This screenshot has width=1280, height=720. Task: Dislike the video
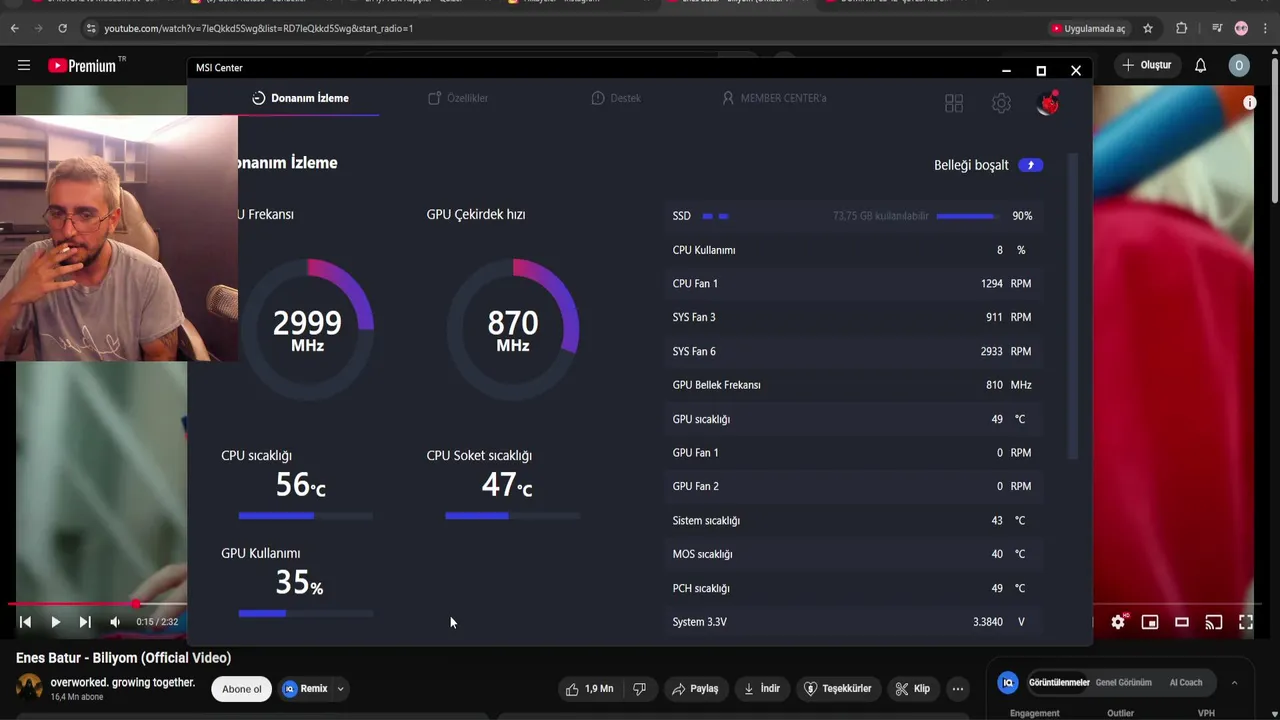point(640,689)
